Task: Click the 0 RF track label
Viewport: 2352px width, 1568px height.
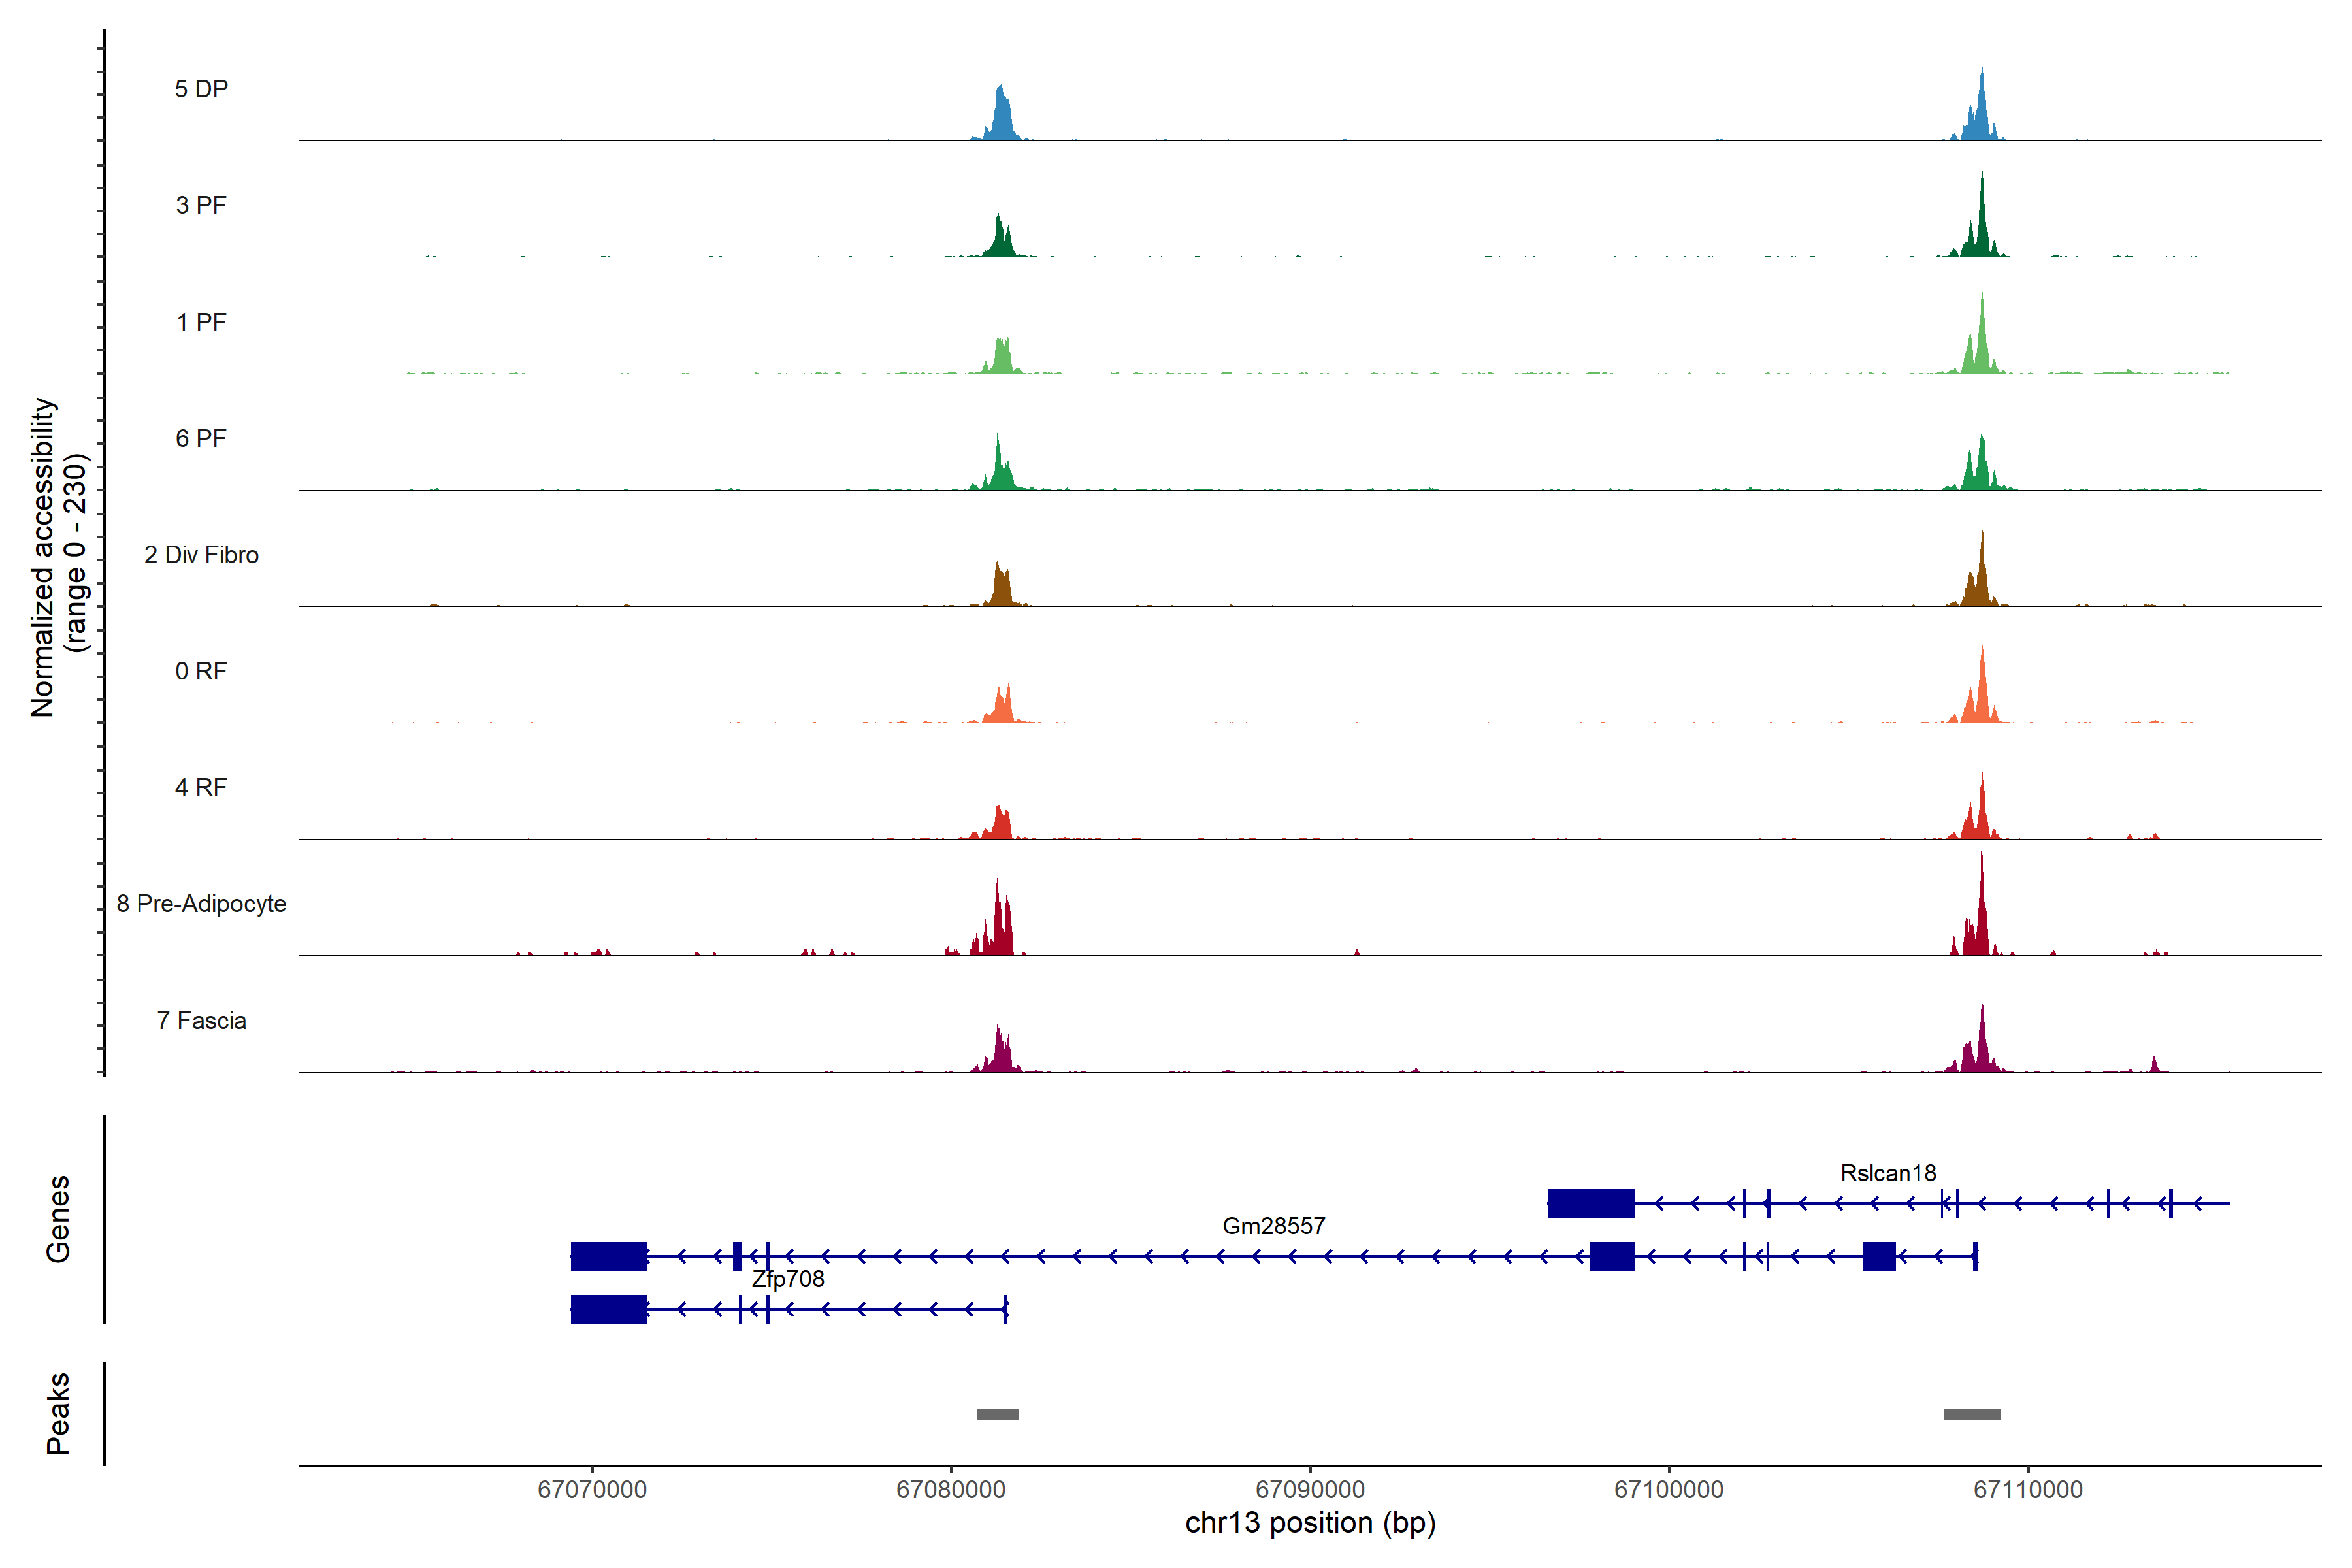Action: tap(201, 671)
